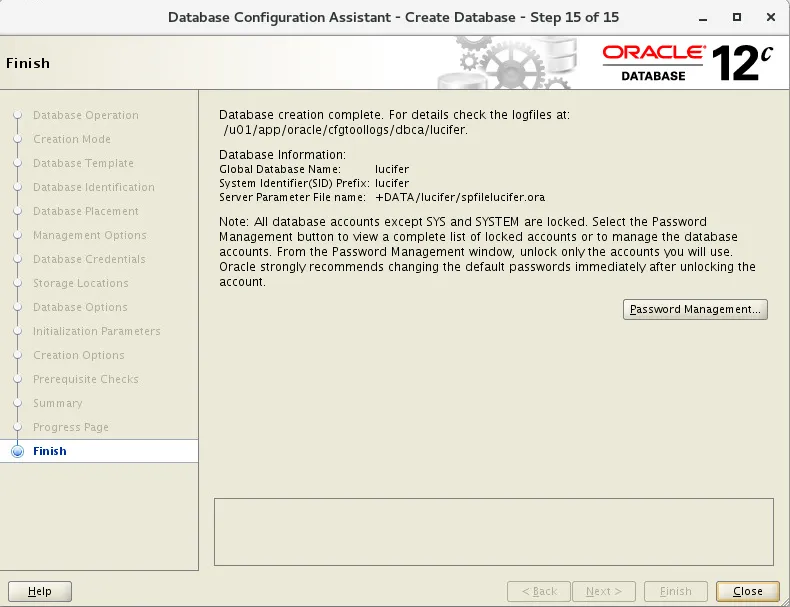
Task: Click the disabled Back button
Action: pyautogui.click(x=539, y=591)
